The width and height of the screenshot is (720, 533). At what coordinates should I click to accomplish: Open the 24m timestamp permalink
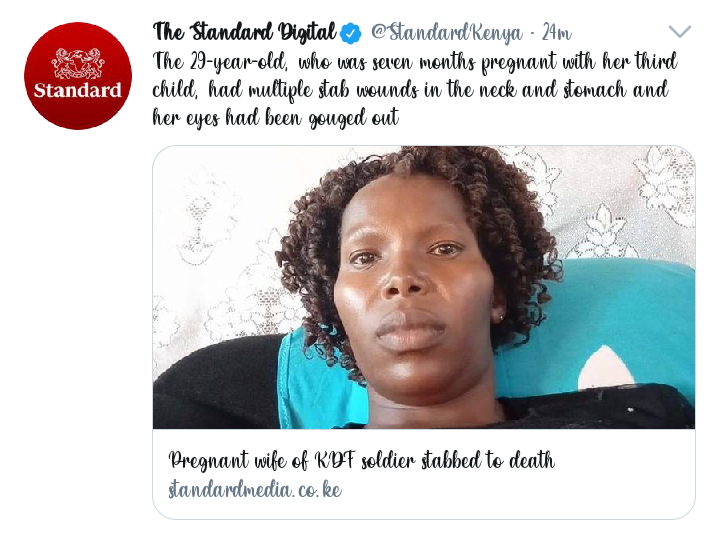[x=557, y=33]
